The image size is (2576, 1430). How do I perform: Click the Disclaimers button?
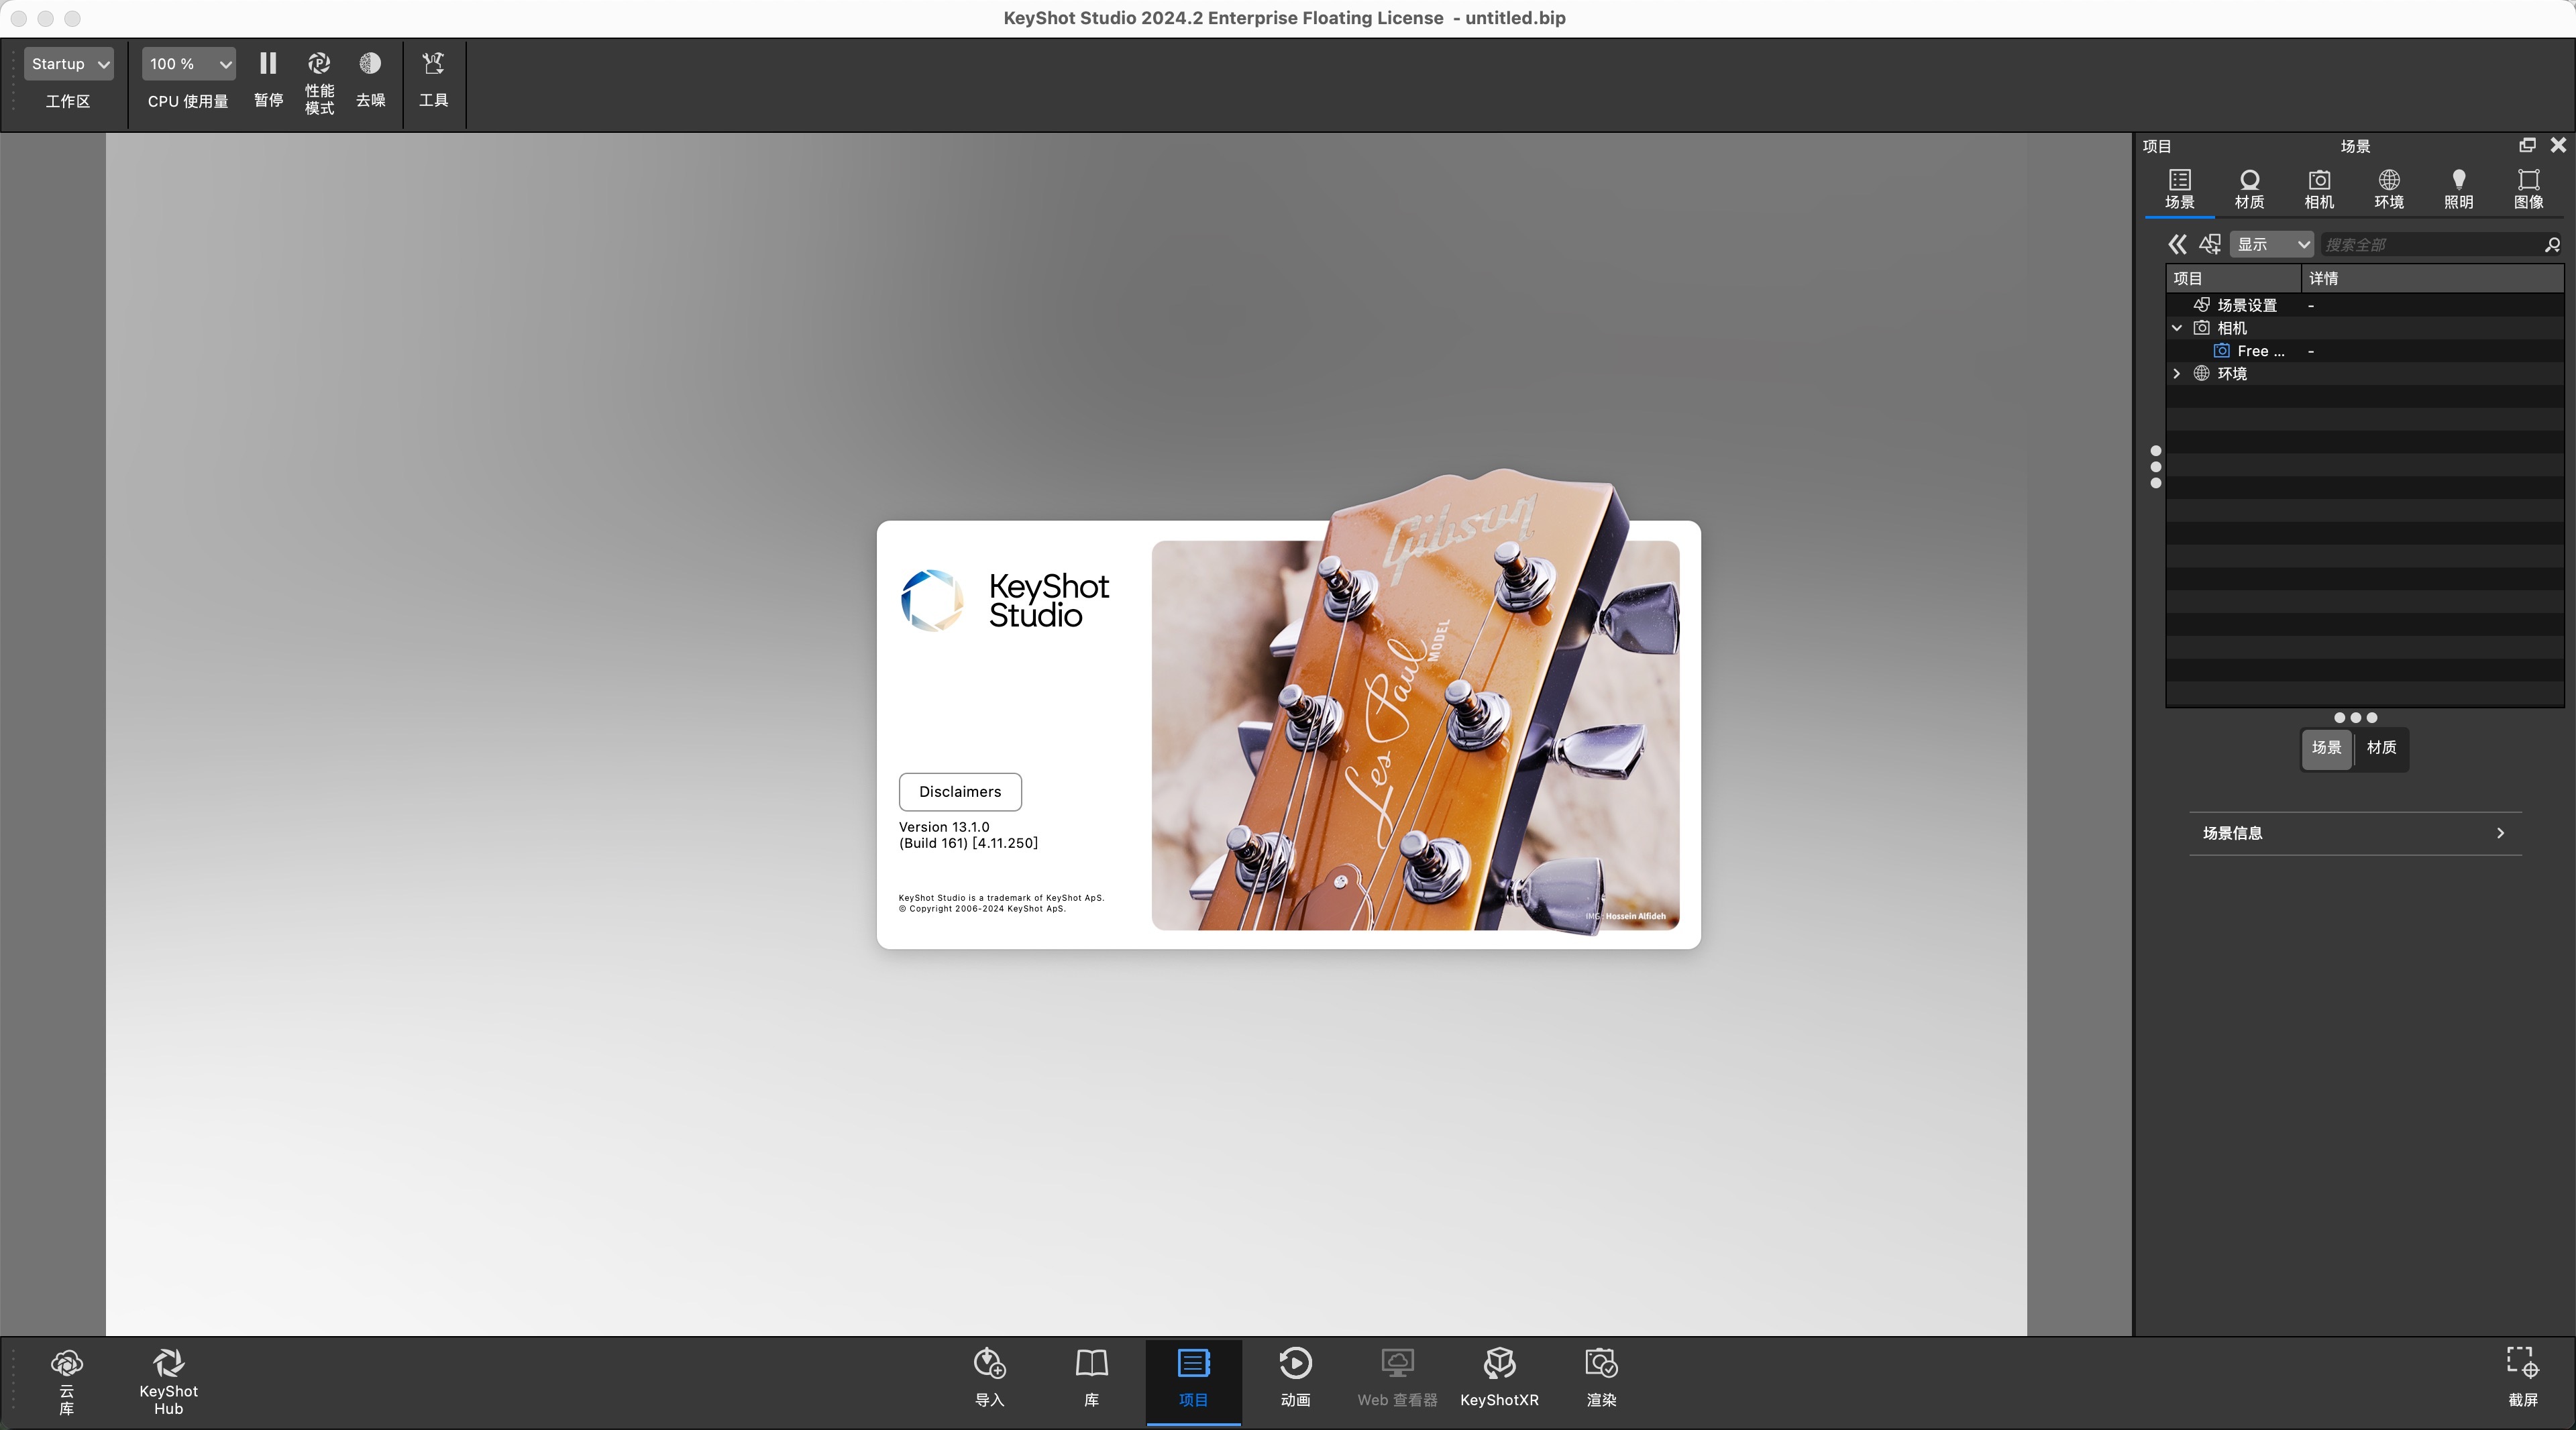coord(960,792)
